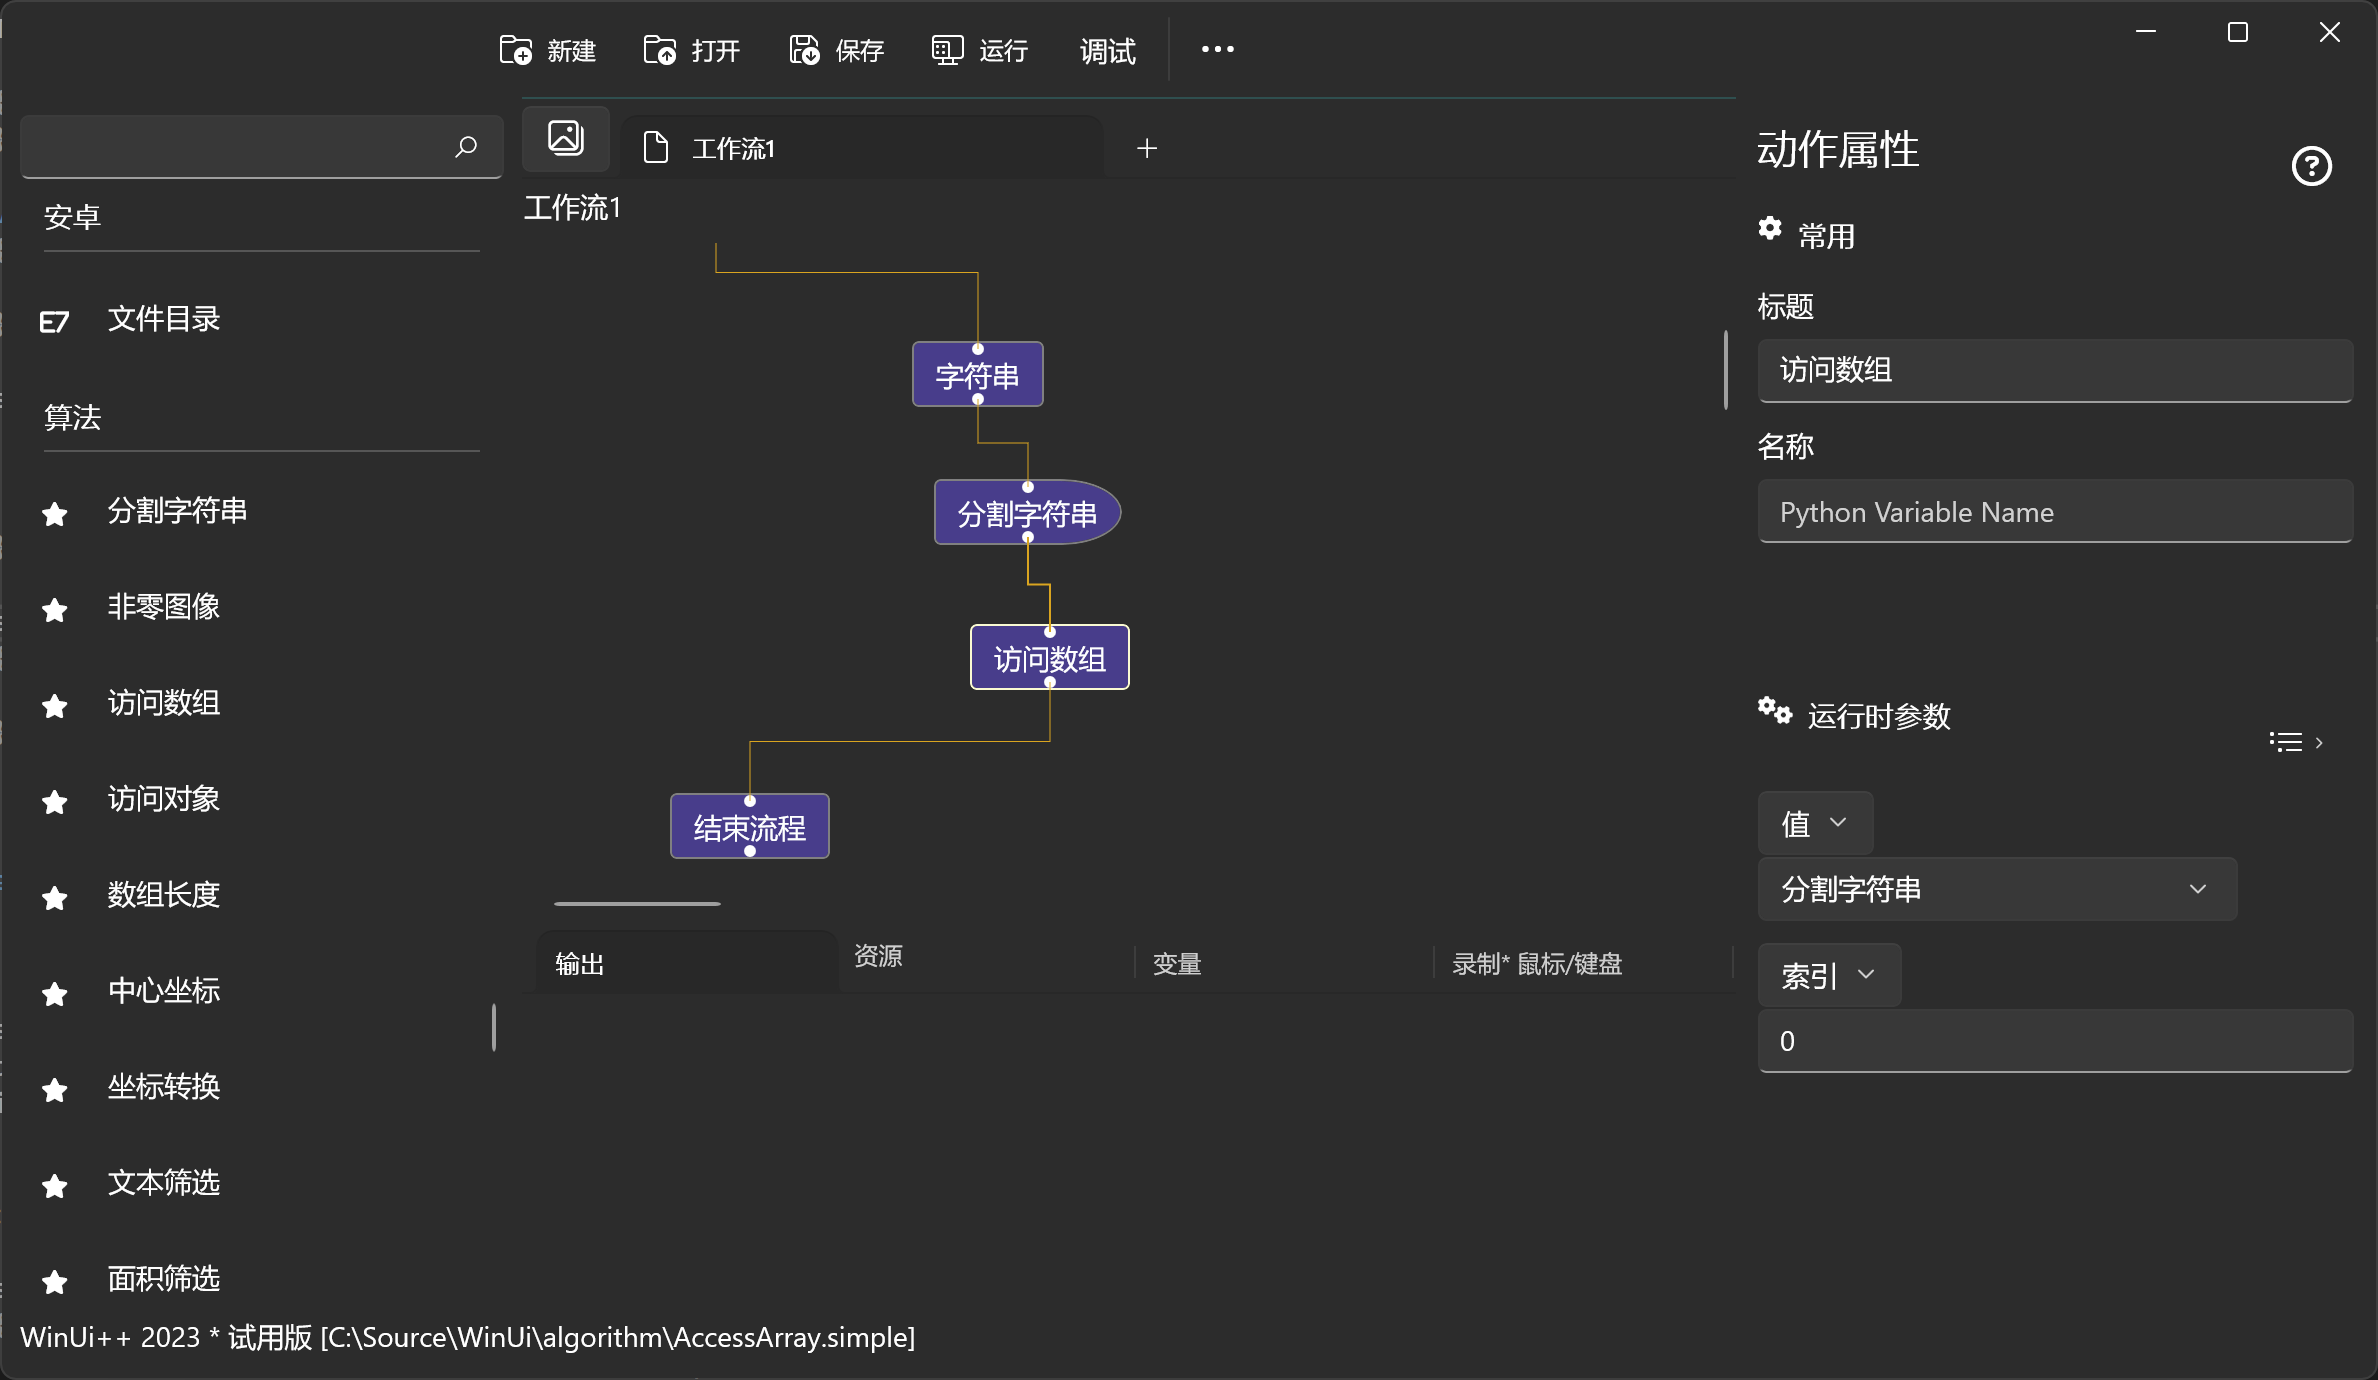Select the 录制* 鼠标/键盘 tab

coord(1538,963)
